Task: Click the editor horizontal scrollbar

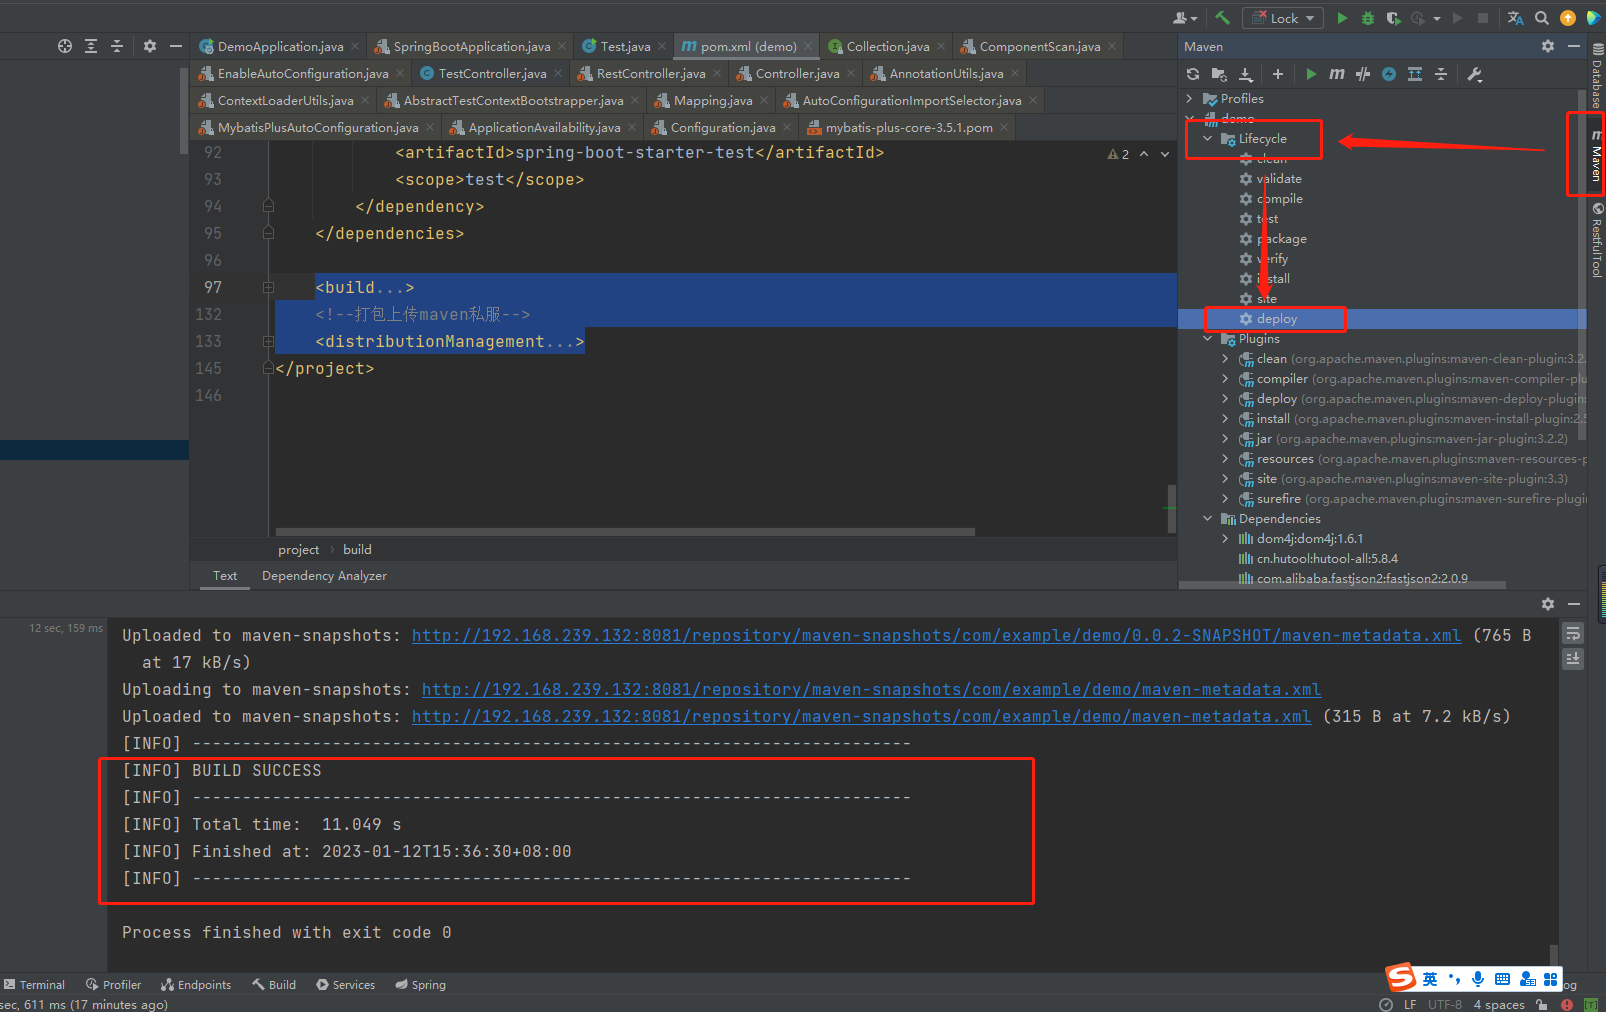Action: [625, 532]
